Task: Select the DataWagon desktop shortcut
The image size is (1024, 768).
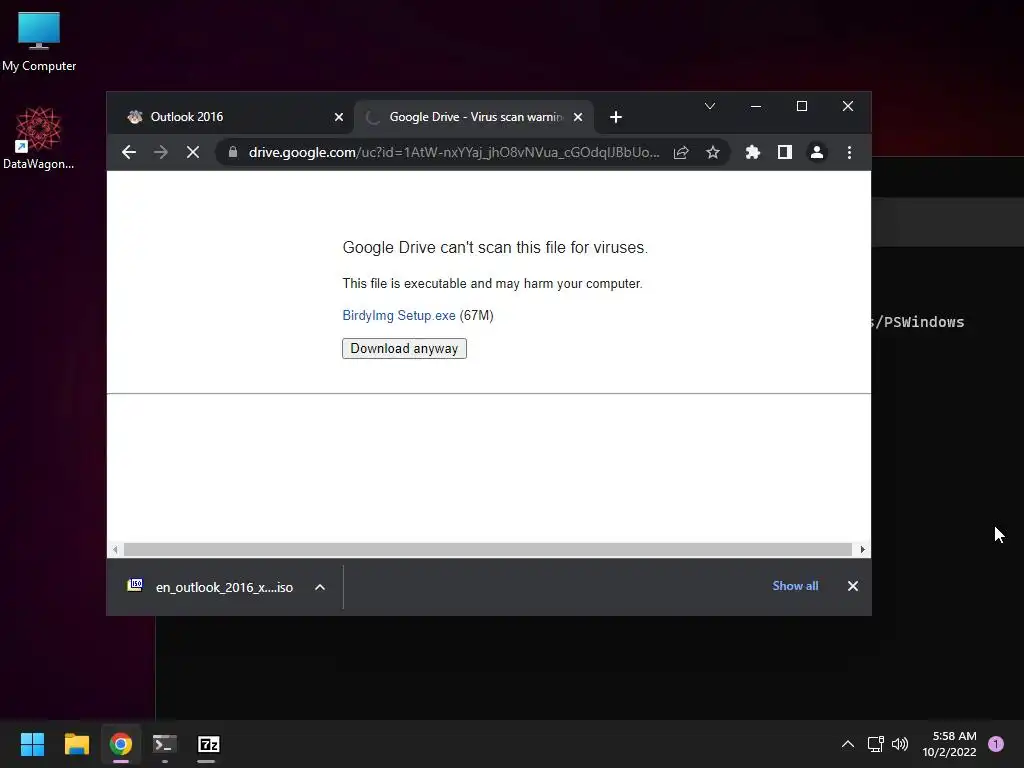Action: (x=39, y=138)
